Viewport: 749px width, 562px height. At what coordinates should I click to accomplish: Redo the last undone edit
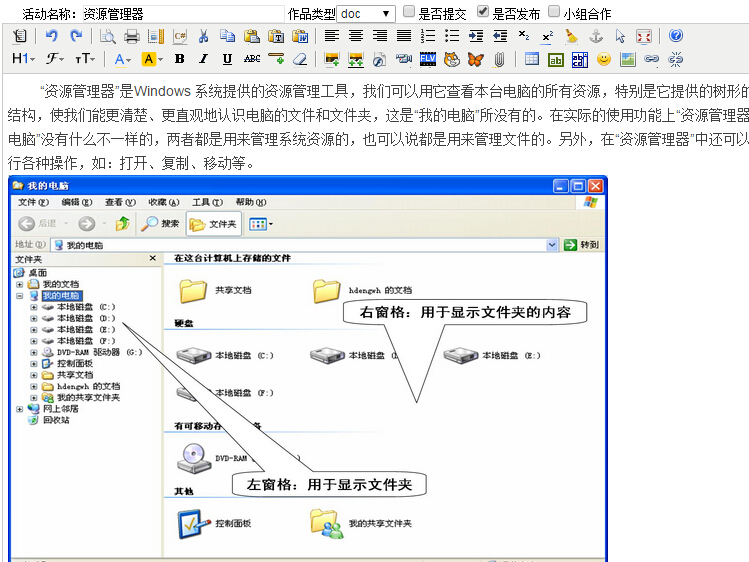(76, 36)
